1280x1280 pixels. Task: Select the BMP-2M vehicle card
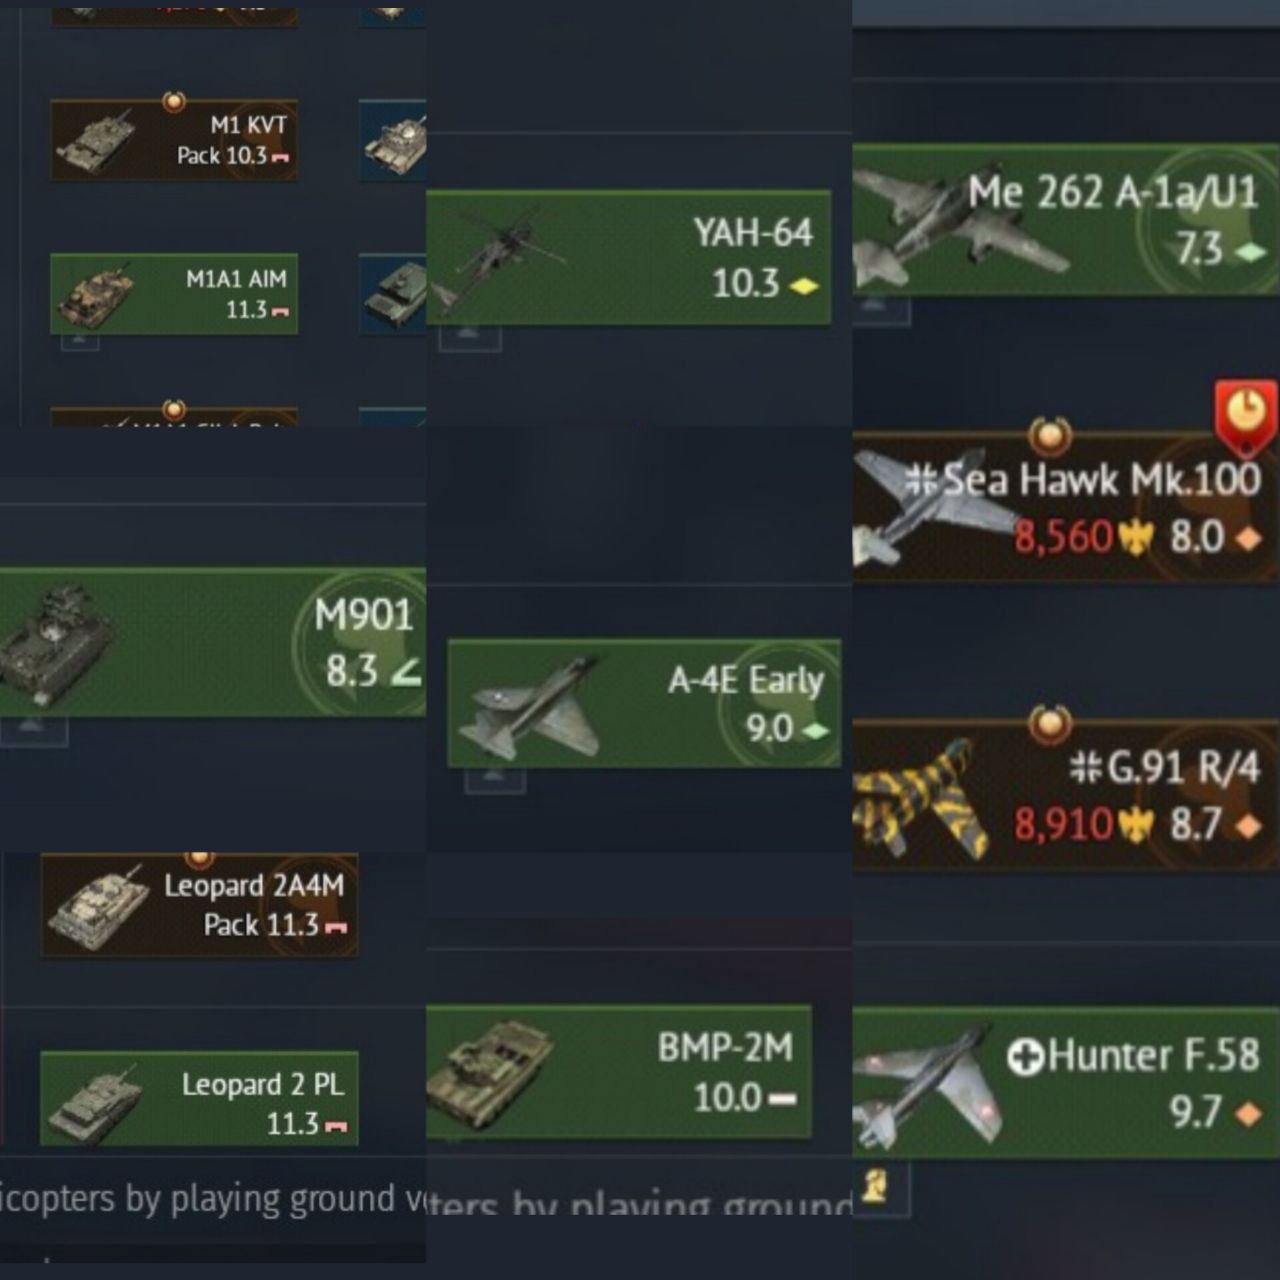619,1072
